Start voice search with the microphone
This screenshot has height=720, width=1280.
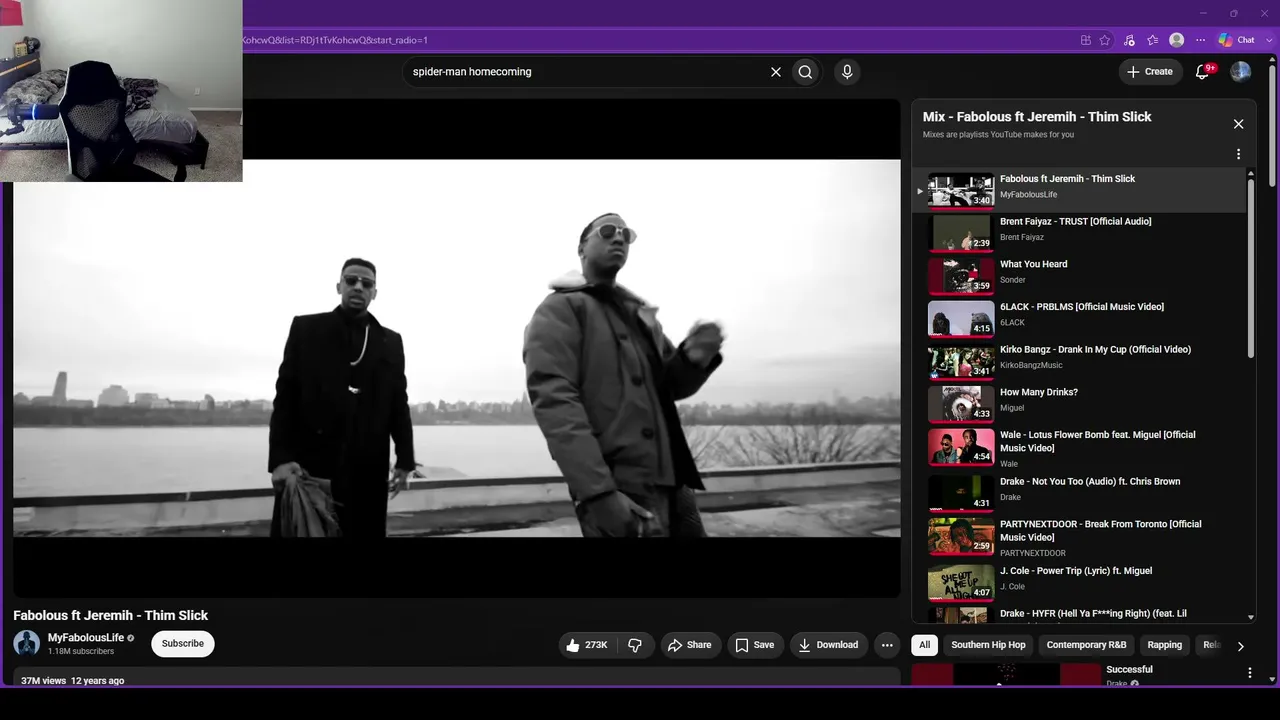pyautogui.click(x=847, y=72)
